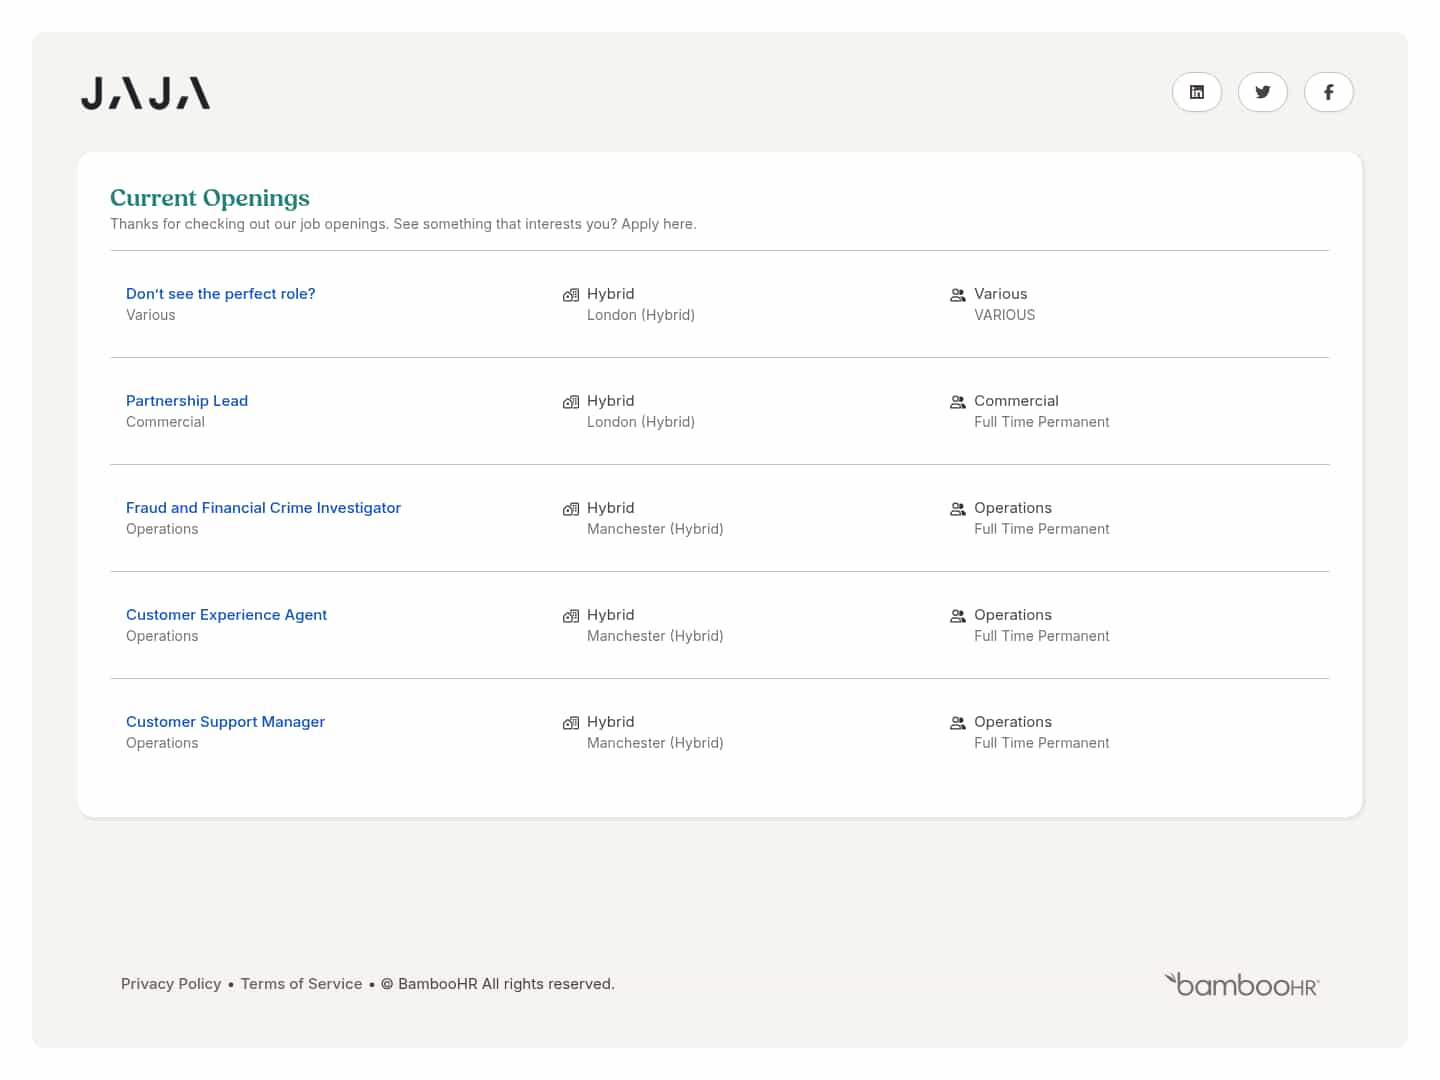Click the BambooHR copyright text in the footer
Image resolution: width=1440 pixels, height=1080 pixels.
(x=497, y=983)
